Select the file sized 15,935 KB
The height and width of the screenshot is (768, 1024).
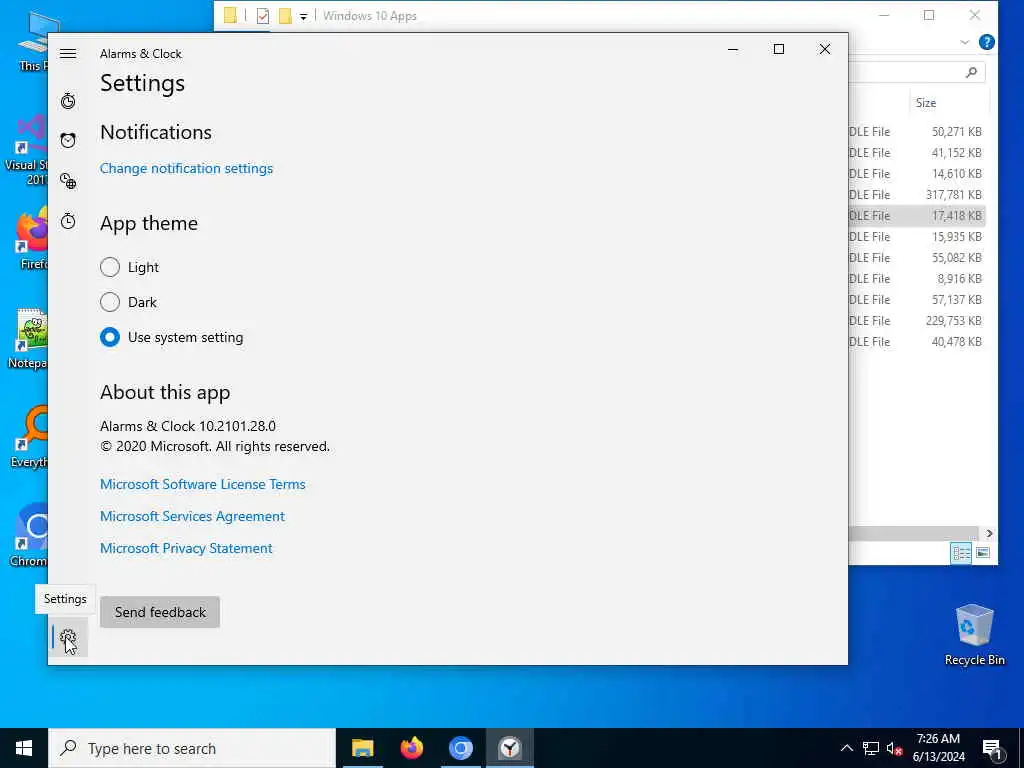[x=917, y=236]
